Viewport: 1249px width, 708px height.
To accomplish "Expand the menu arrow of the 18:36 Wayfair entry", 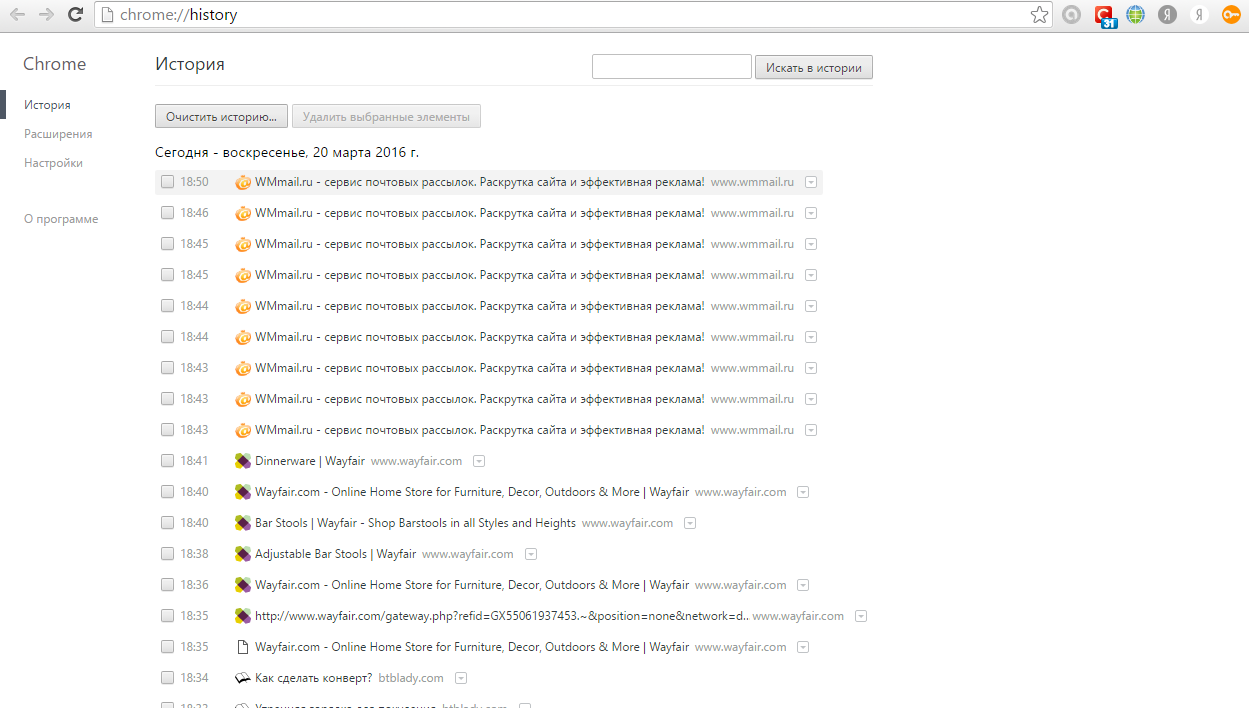I will 803,585.
